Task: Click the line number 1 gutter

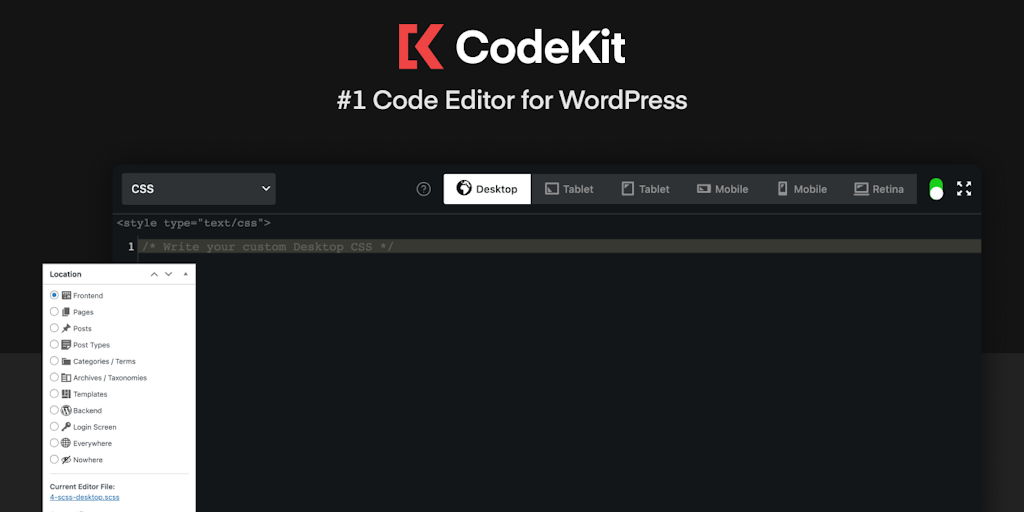Action: pos(131,246)
